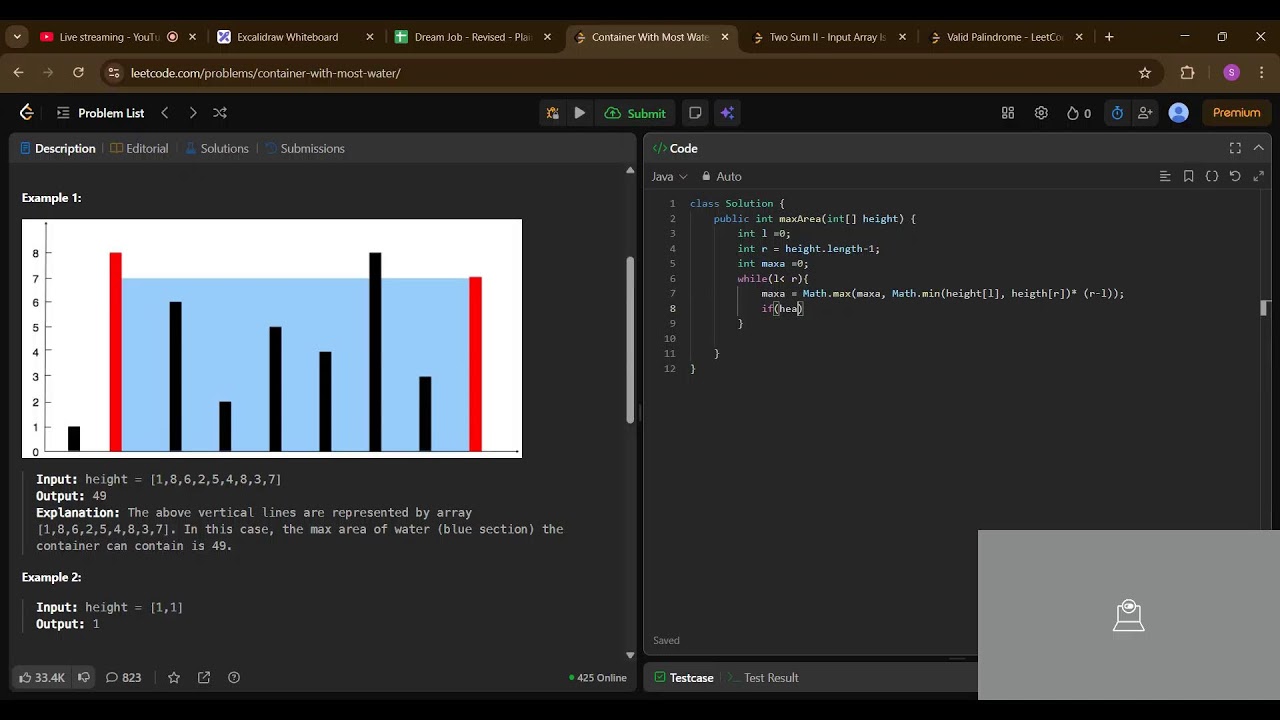Like the problem 33.4K thumbs up
Viewport: 1280px width, 720px height.
point(42,677)
